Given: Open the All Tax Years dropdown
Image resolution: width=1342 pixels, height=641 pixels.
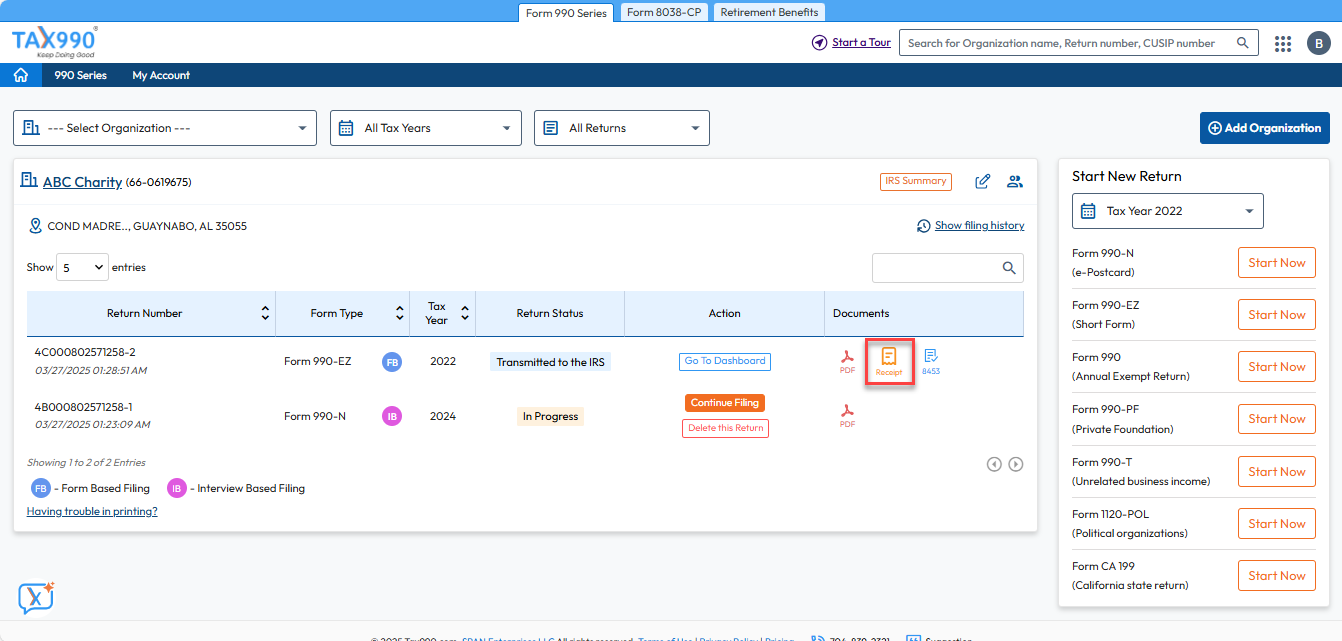Looking at the screenshot, I should (x=426, y=128).
